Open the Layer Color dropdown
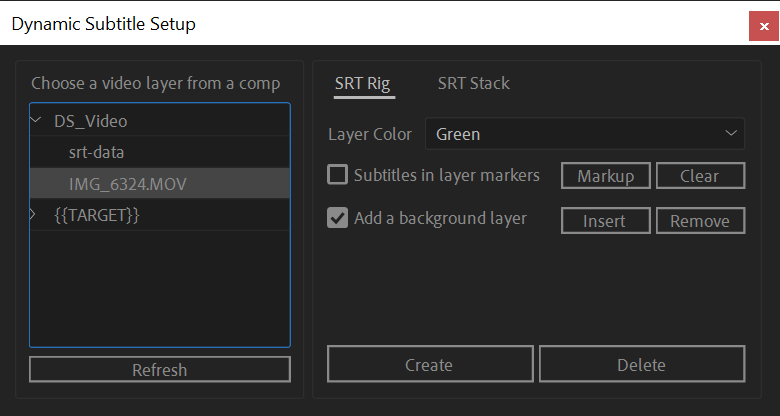The image size is (780, 416). click(585, 133)
